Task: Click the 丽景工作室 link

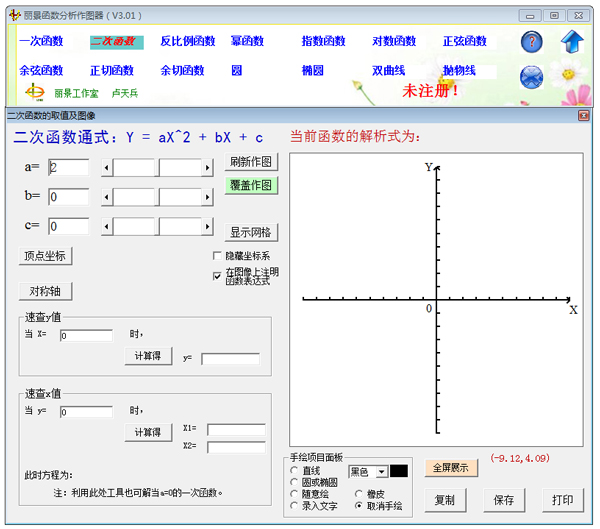Action: 76,93
